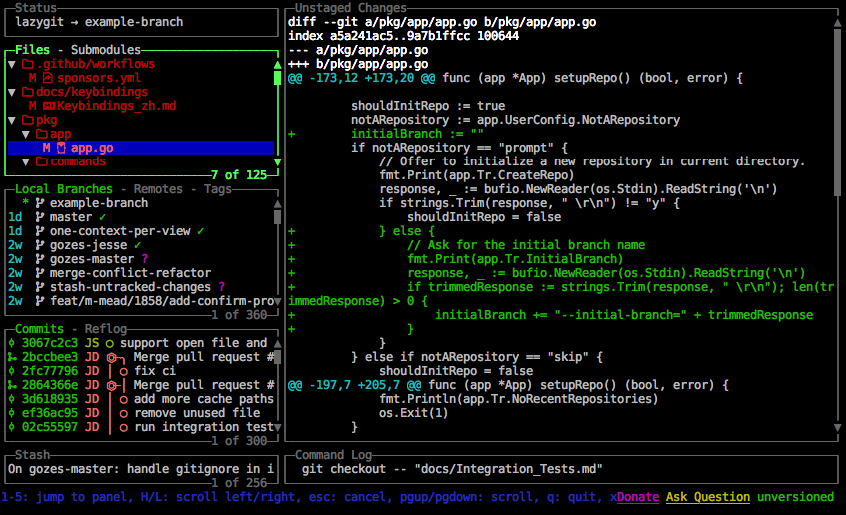Switch to the Tags tab
The width and height of the screenshot is (846, 515).
coord(216,189)
